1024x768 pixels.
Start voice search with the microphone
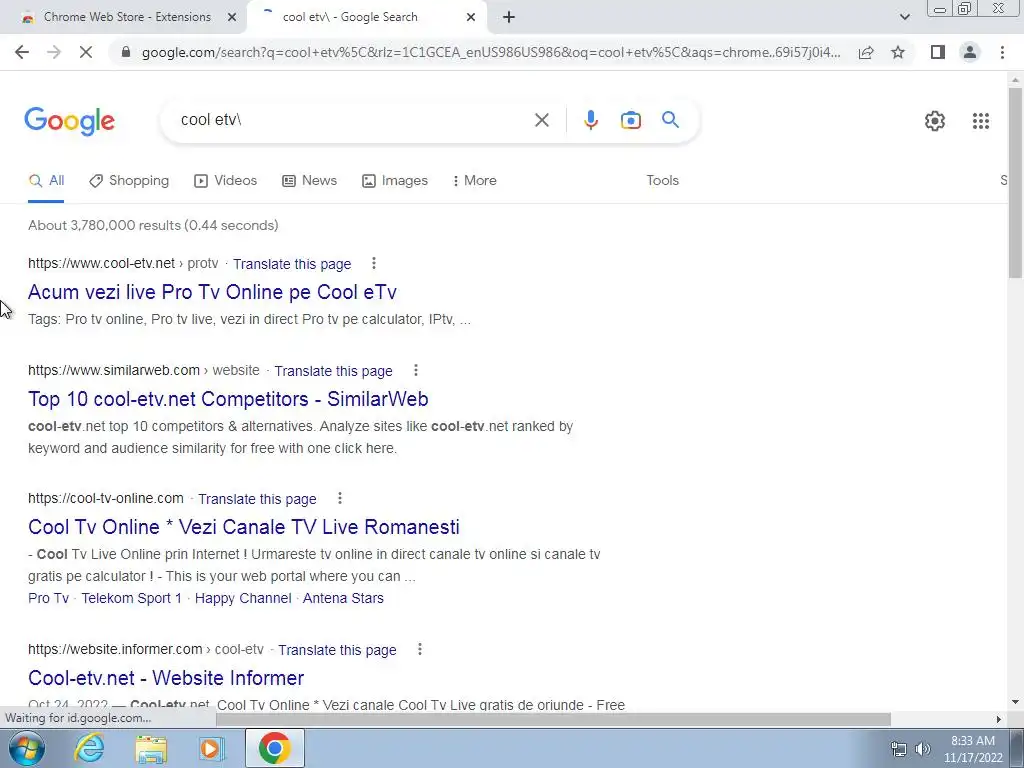click(x=590, y=120)
